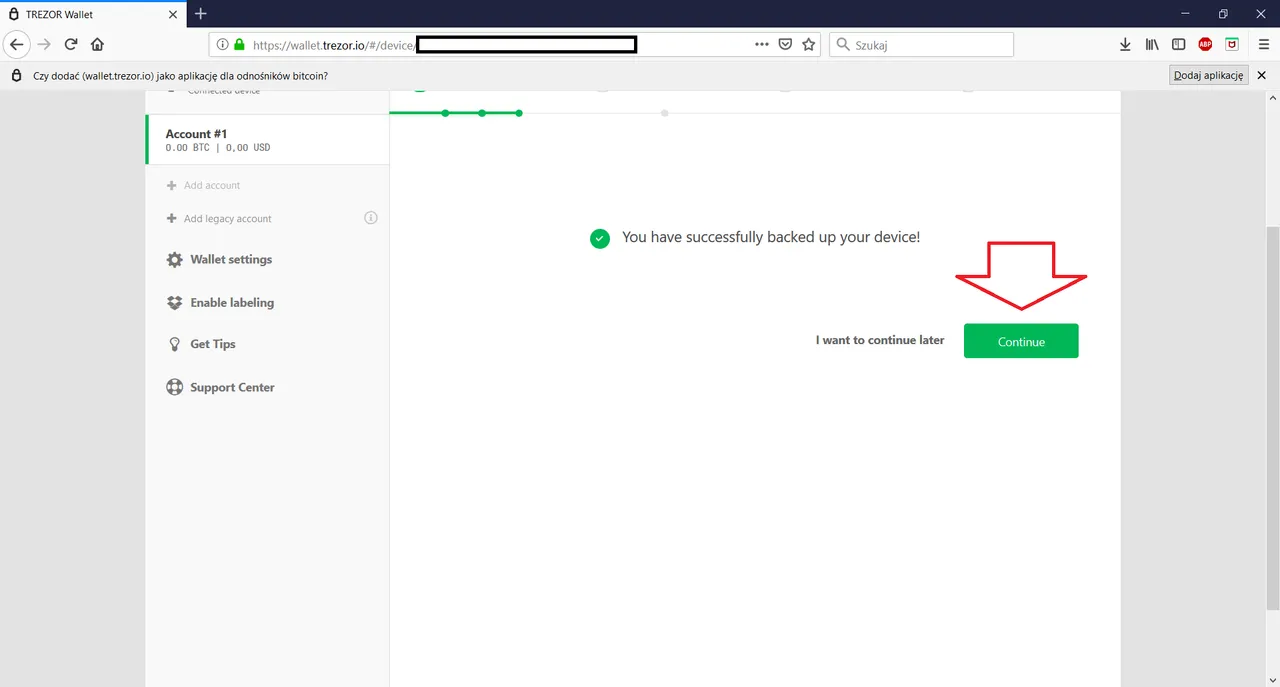Click the browser forward arrow
This screenshot has height=687, width=1280.
coord(43,44)
